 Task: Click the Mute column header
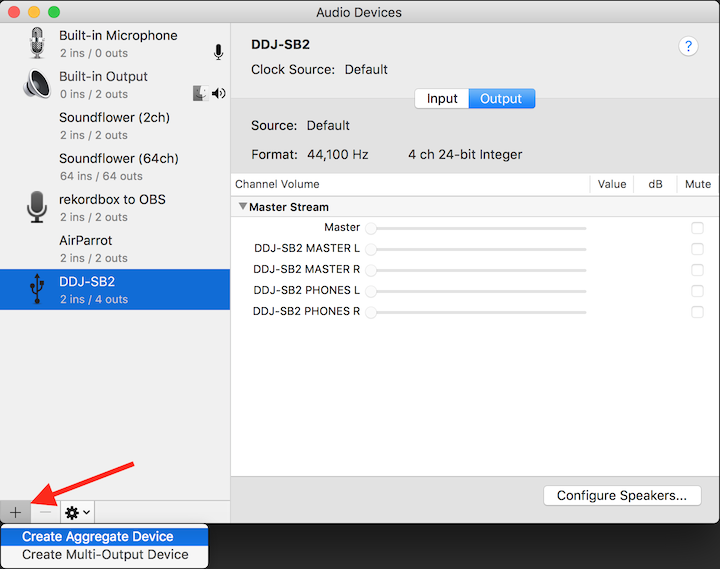coord(698,184)
